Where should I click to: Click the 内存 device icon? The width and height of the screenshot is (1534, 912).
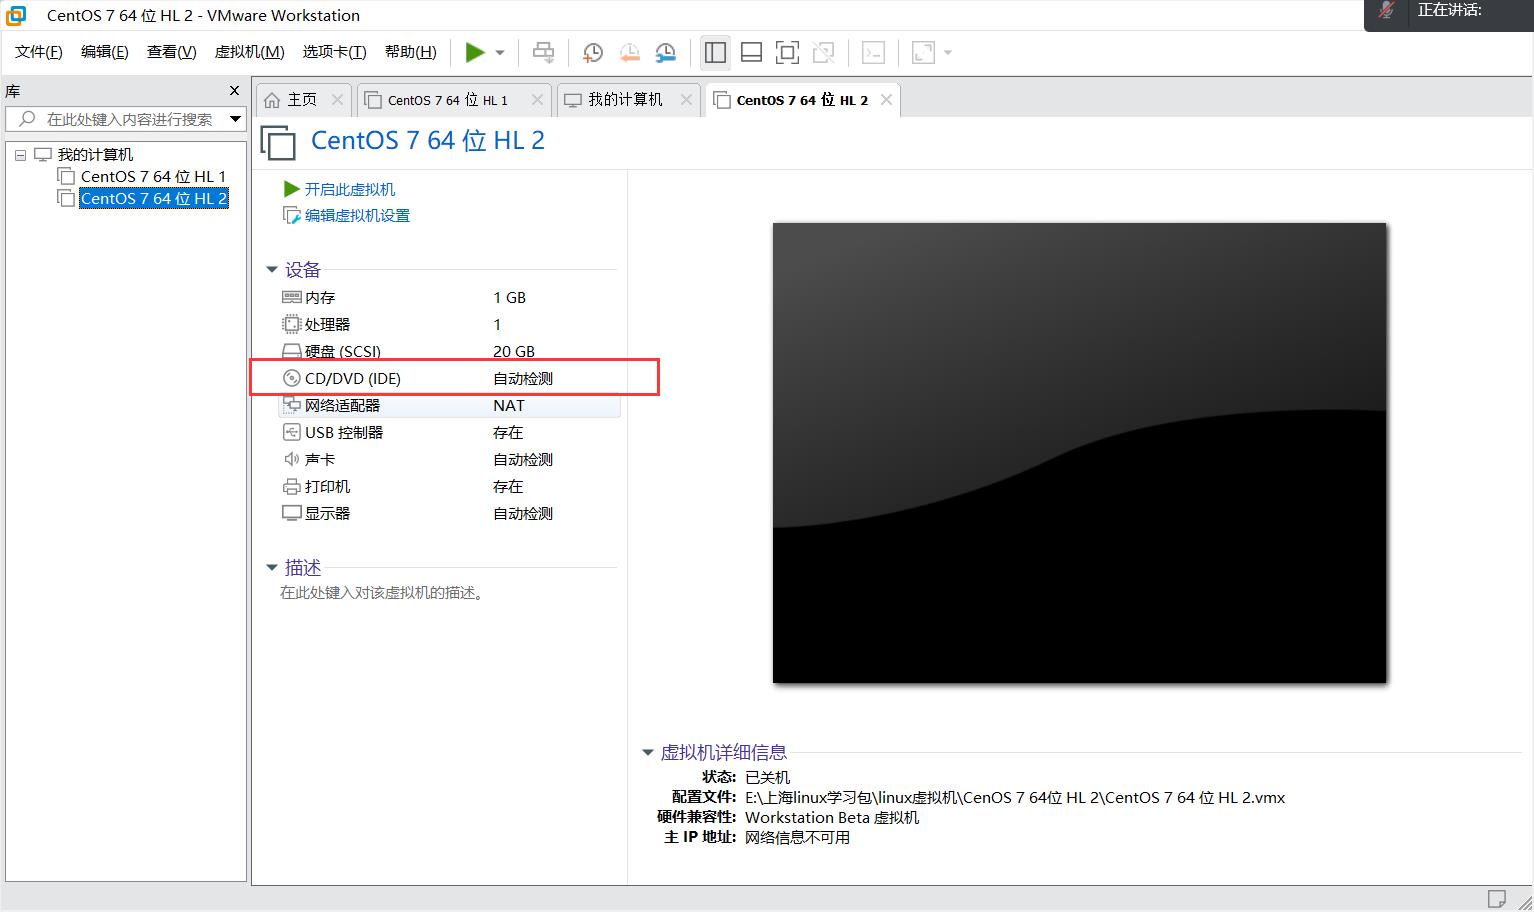(x=292, y=297)
